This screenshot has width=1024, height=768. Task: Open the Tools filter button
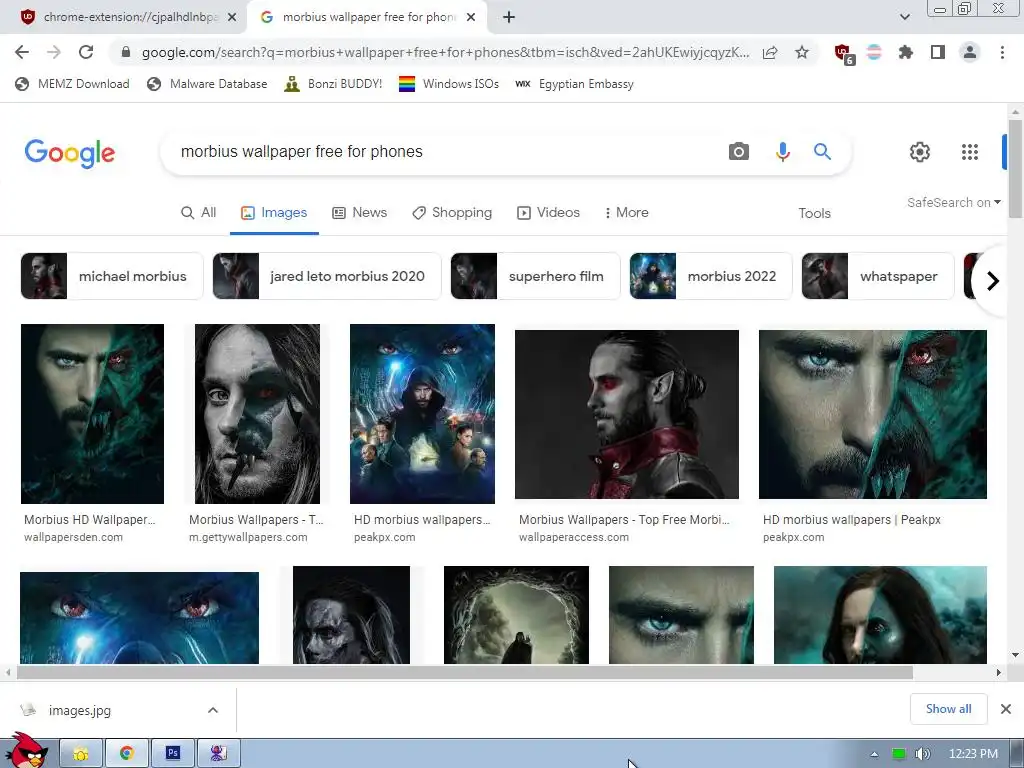(814, 214)
